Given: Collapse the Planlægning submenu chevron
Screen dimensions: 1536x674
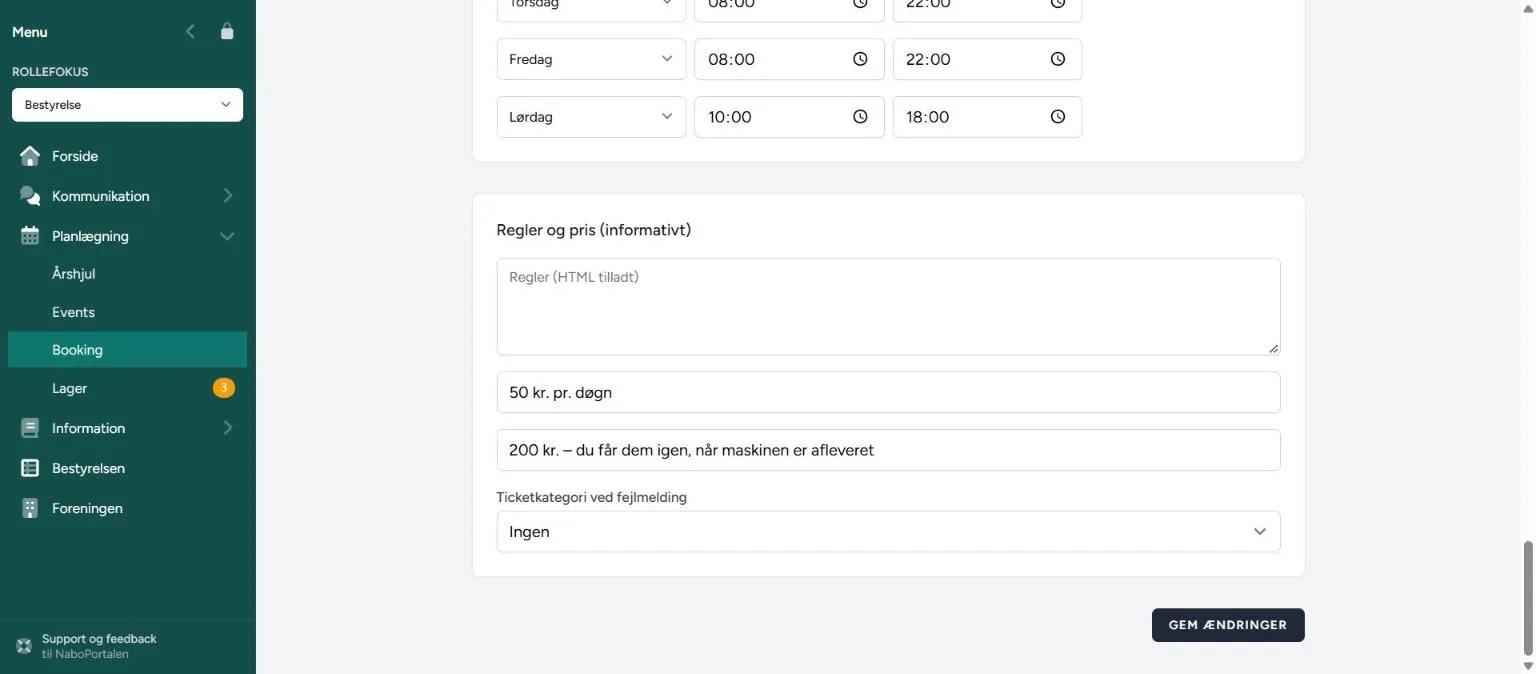Looking at the screenshot, I should tap(227, 236).
